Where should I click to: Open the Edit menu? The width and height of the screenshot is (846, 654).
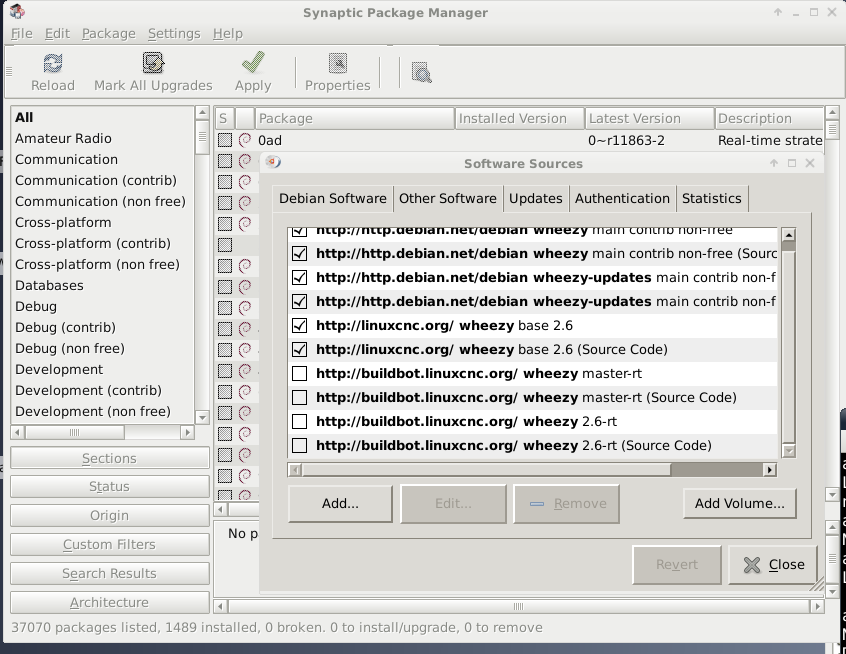[x=57, y=33]
